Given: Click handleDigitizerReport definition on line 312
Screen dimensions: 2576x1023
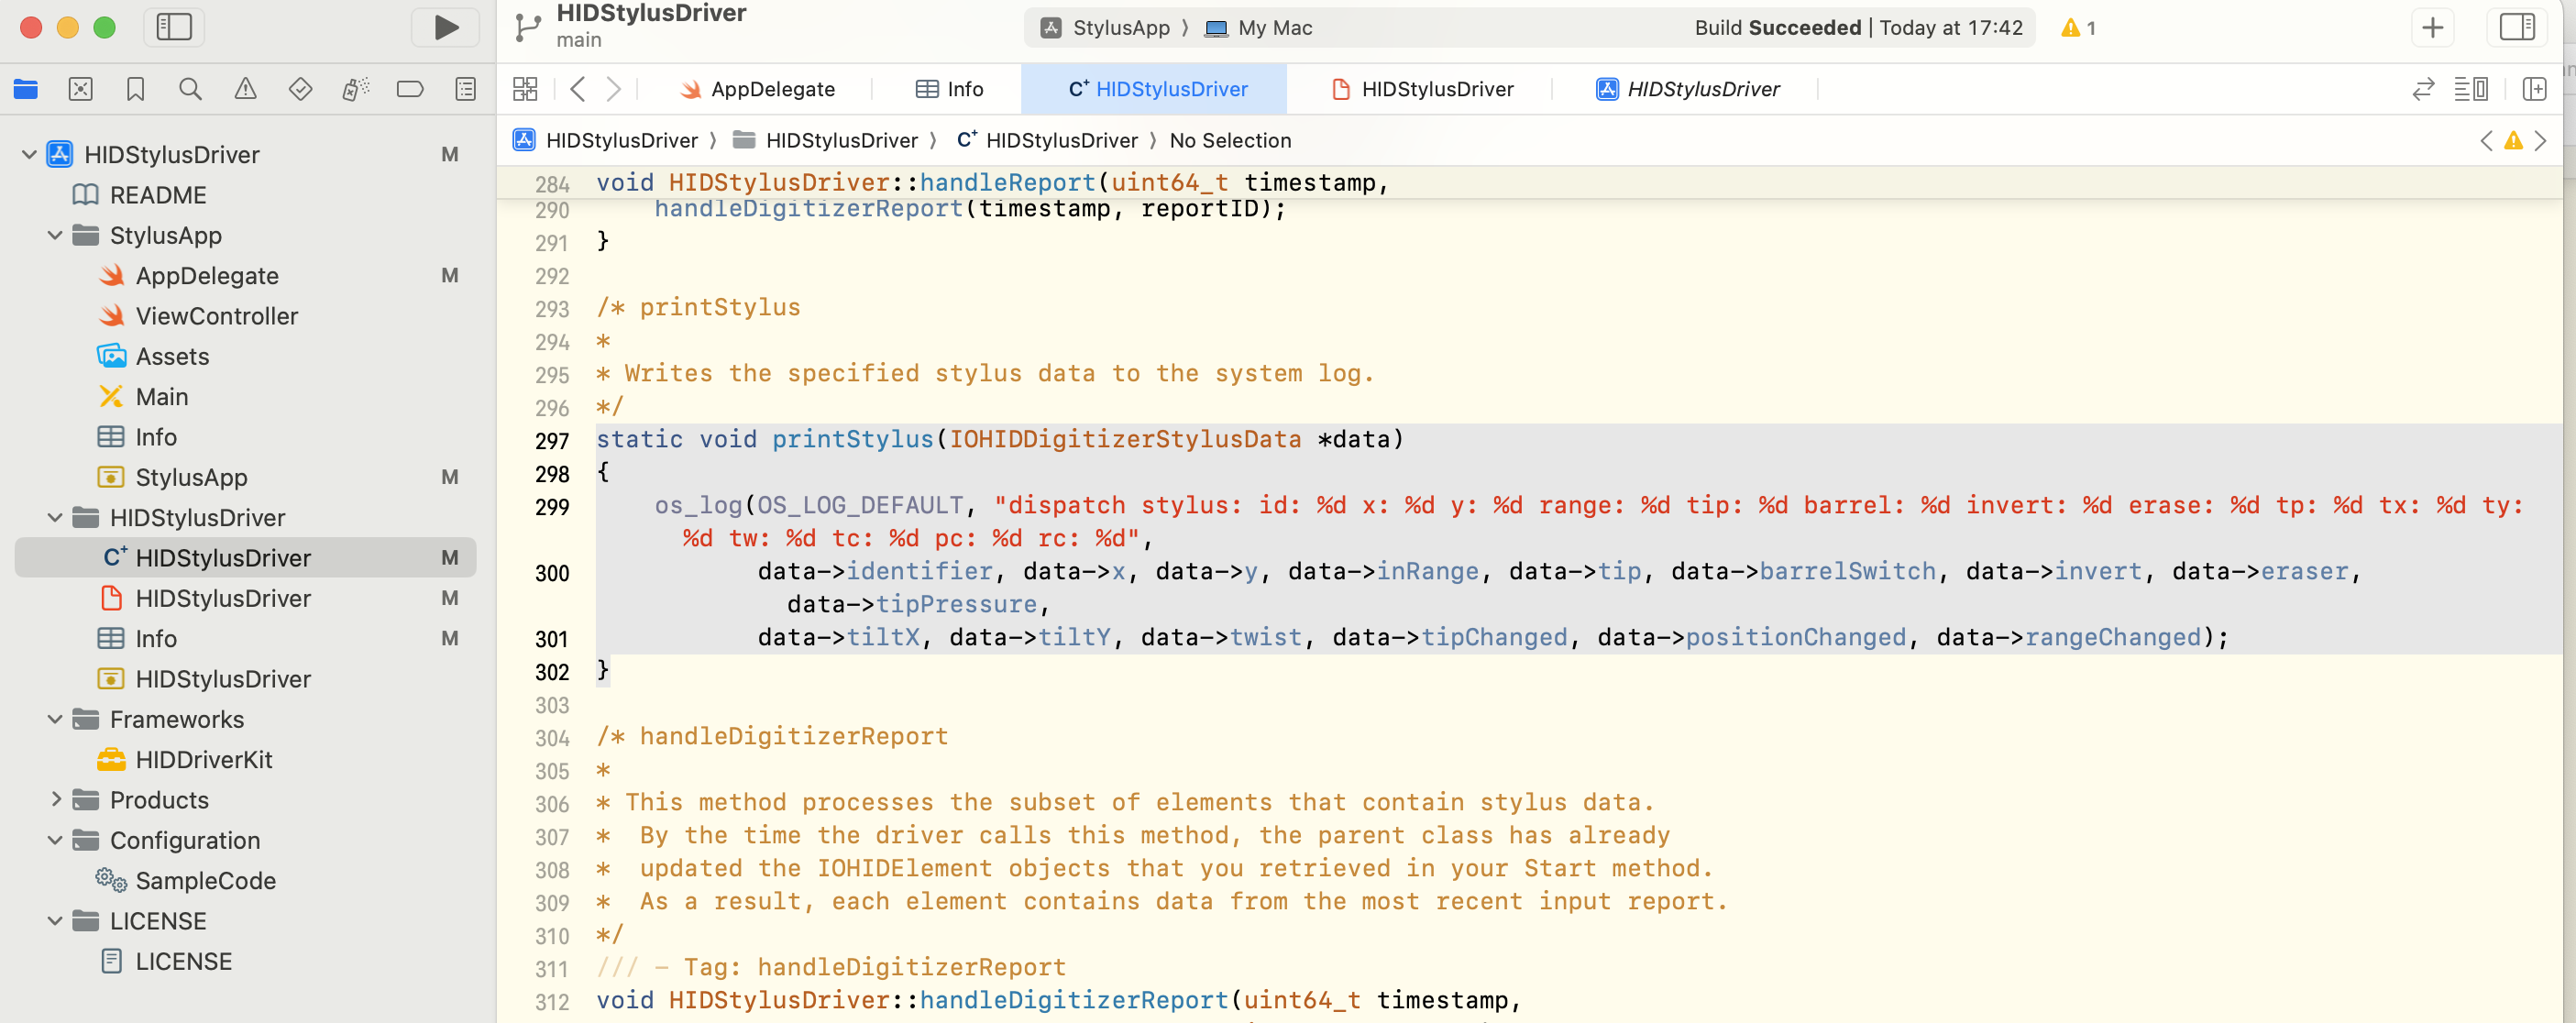Looking at the screenshot, I should 1073,1000.
